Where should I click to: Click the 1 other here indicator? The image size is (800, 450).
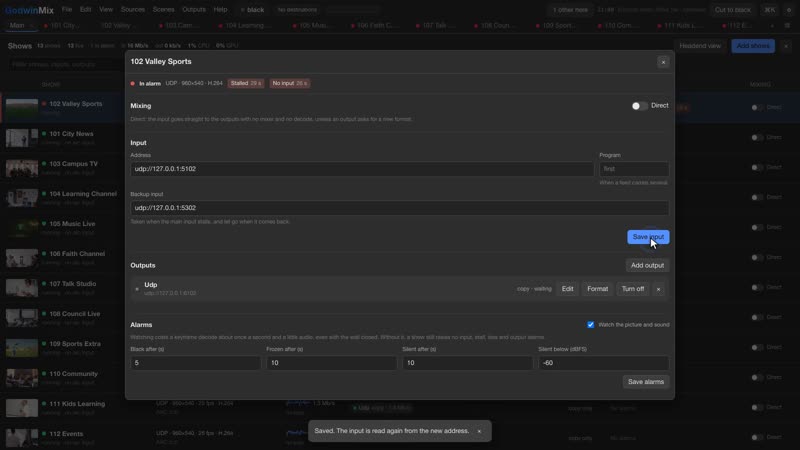coord(570,10)
